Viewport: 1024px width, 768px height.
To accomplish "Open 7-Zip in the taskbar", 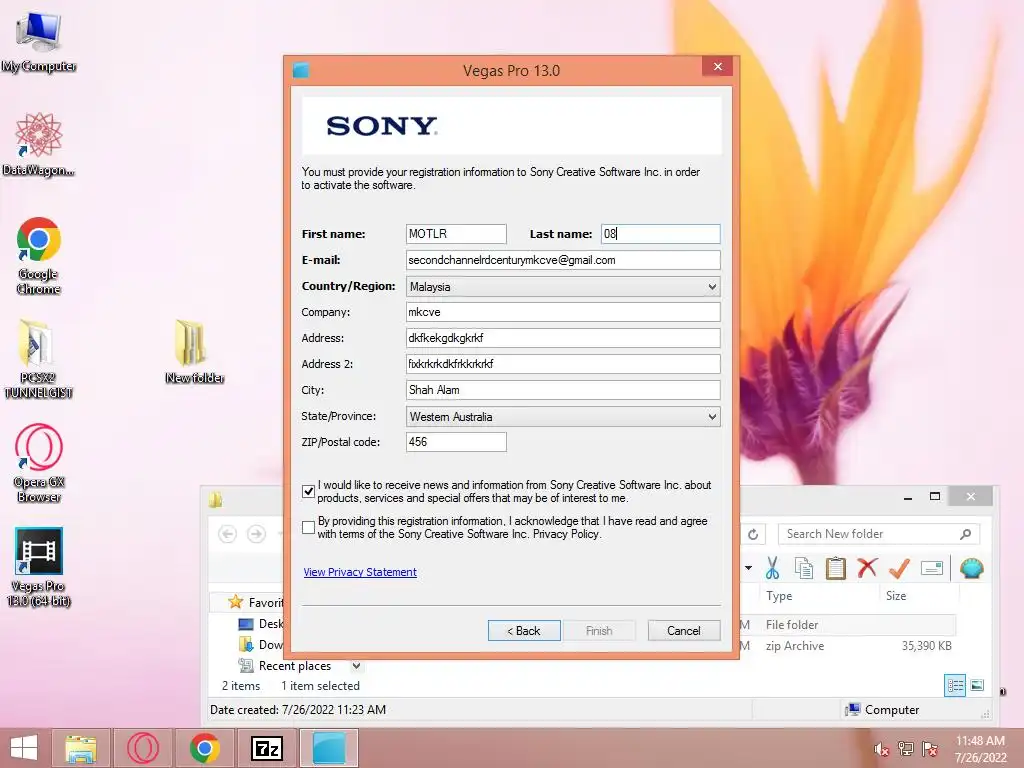I will 266,748.
